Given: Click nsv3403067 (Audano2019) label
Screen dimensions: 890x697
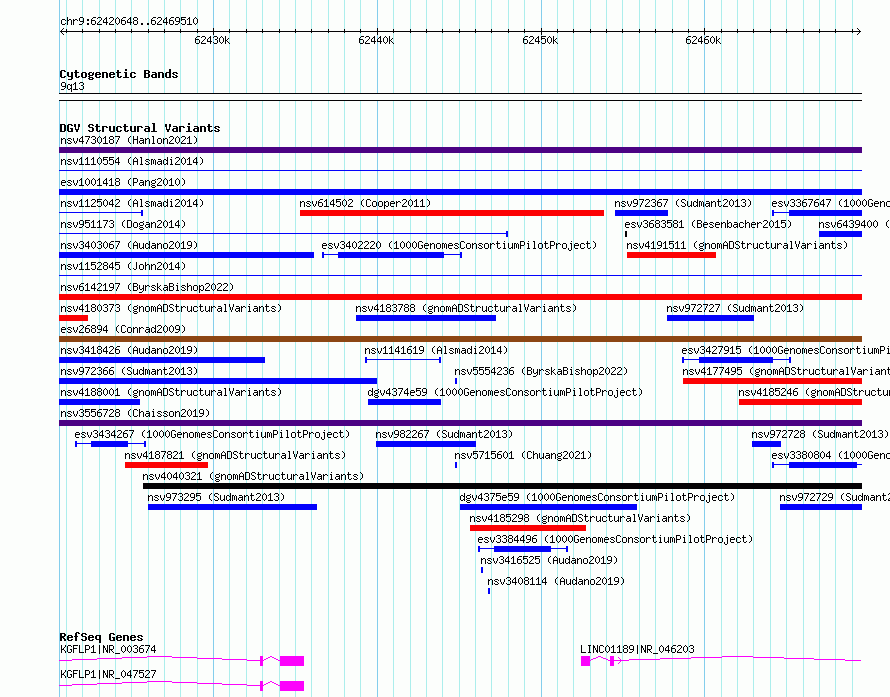Looking at the screenshot, I should [x=129, y=245].
